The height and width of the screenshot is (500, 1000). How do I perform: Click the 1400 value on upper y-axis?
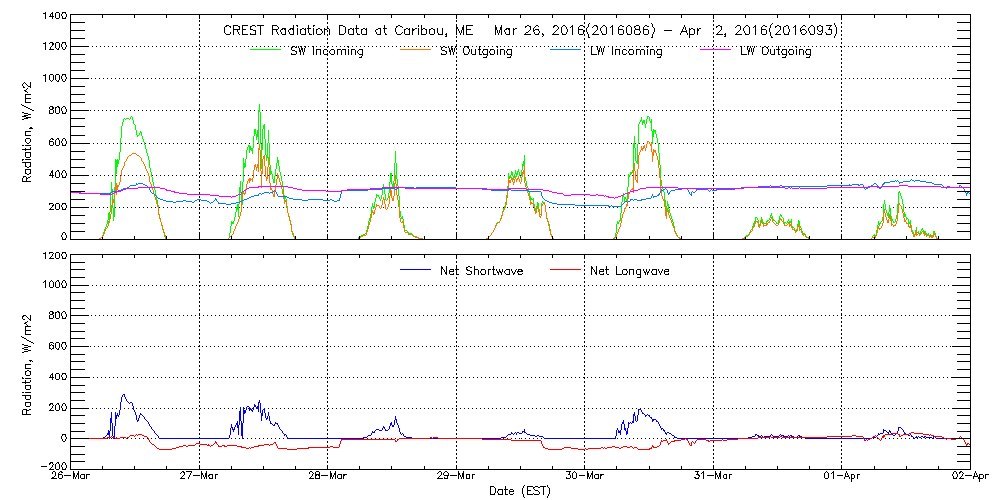click(x=53, y=17)
